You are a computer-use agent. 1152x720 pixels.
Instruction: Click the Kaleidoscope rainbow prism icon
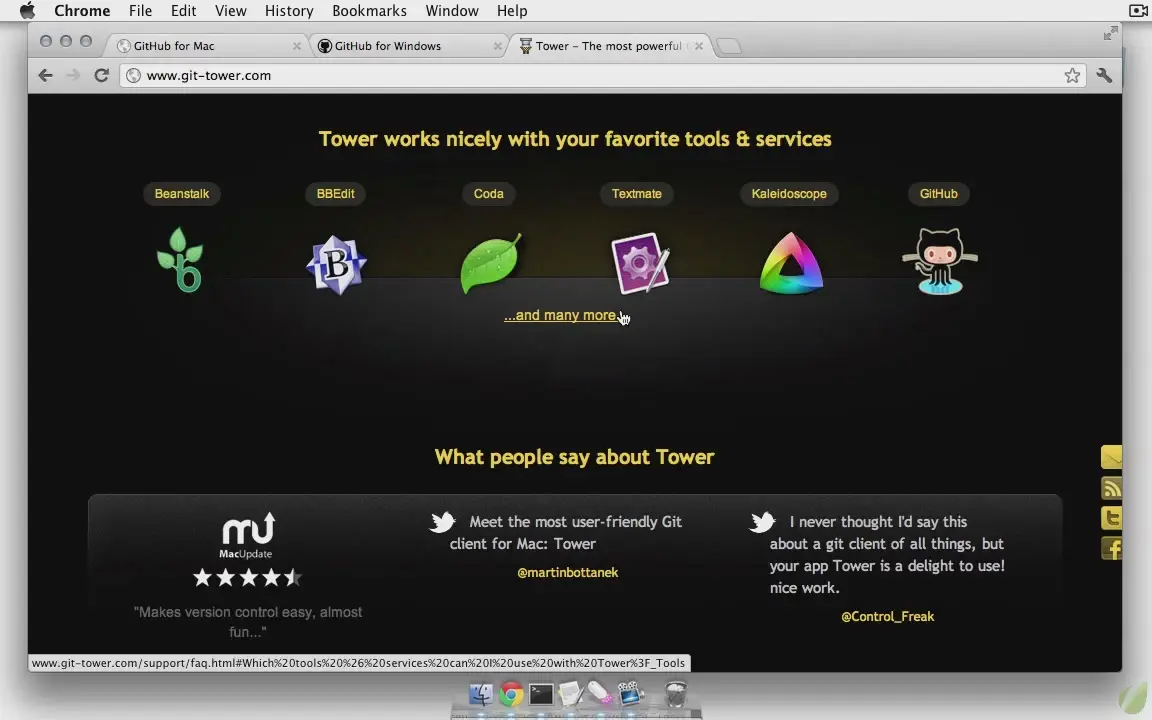pos(791,263)
